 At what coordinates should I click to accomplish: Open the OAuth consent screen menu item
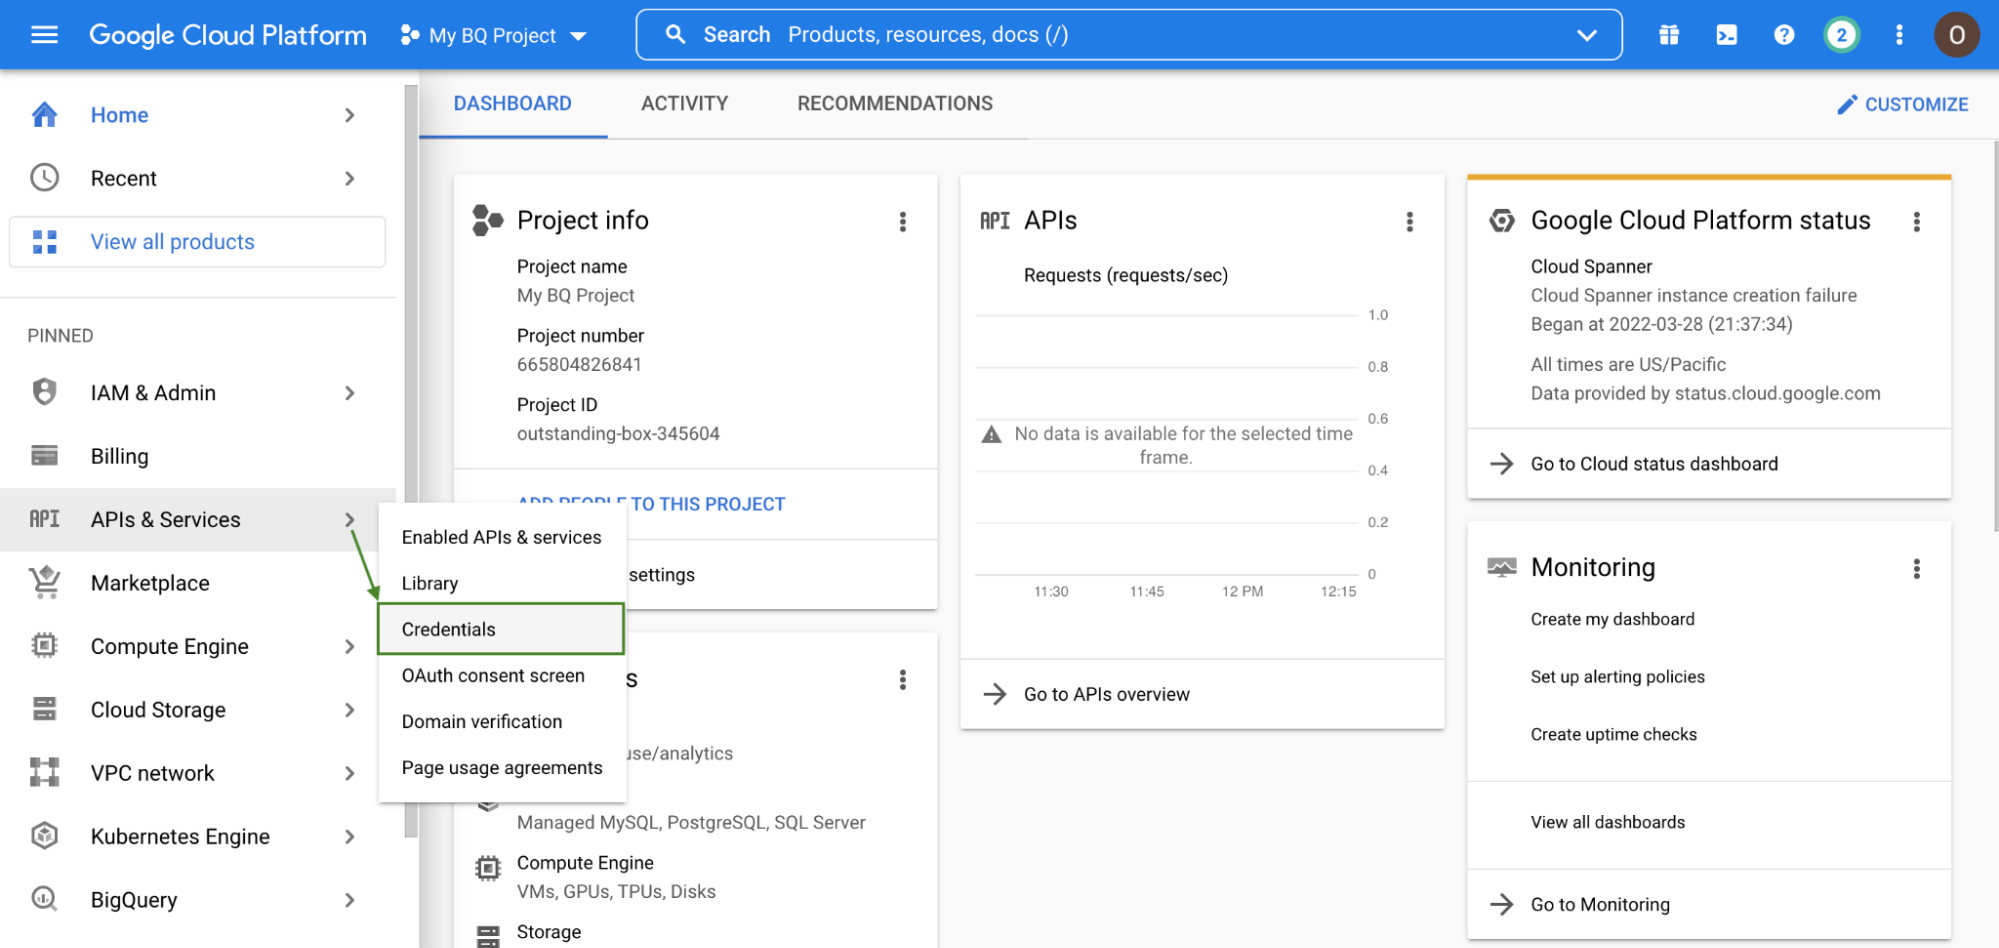click(492, 675)
